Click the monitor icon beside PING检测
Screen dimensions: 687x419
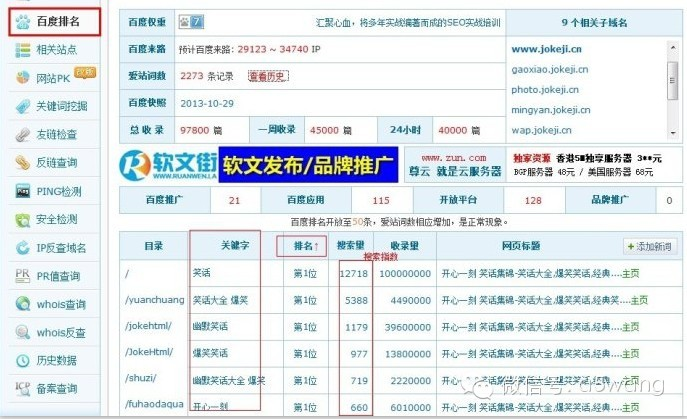point(23,192)
